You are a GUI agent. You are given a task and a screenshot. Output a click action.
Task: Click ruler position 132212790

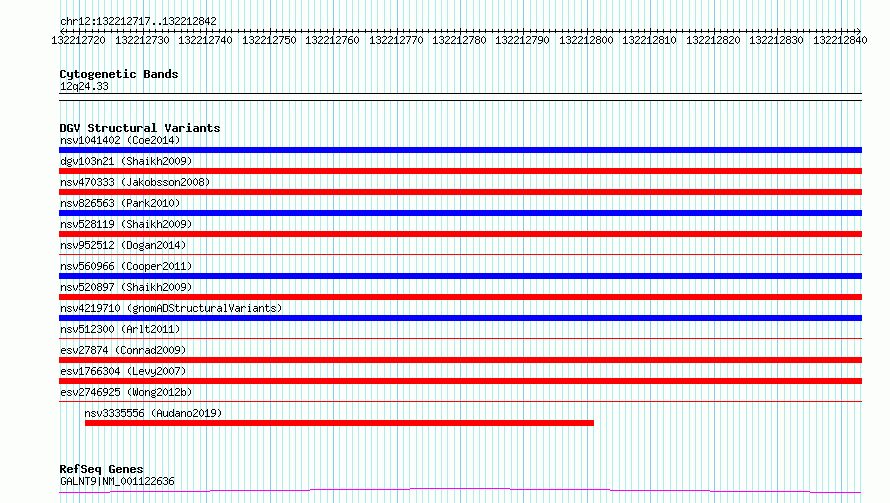click(522, 40)
